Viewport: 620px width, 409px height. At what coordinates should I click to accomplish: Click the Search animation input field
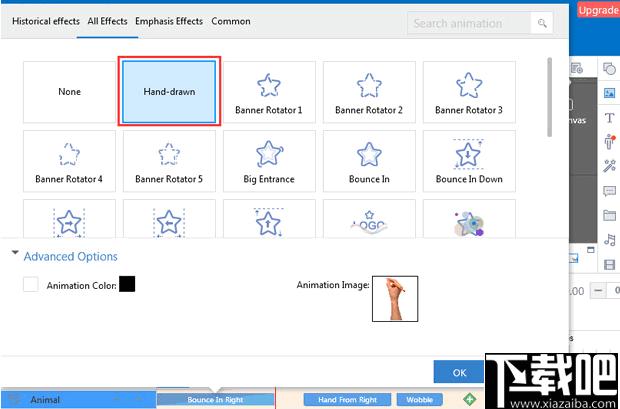coord(470,23)
